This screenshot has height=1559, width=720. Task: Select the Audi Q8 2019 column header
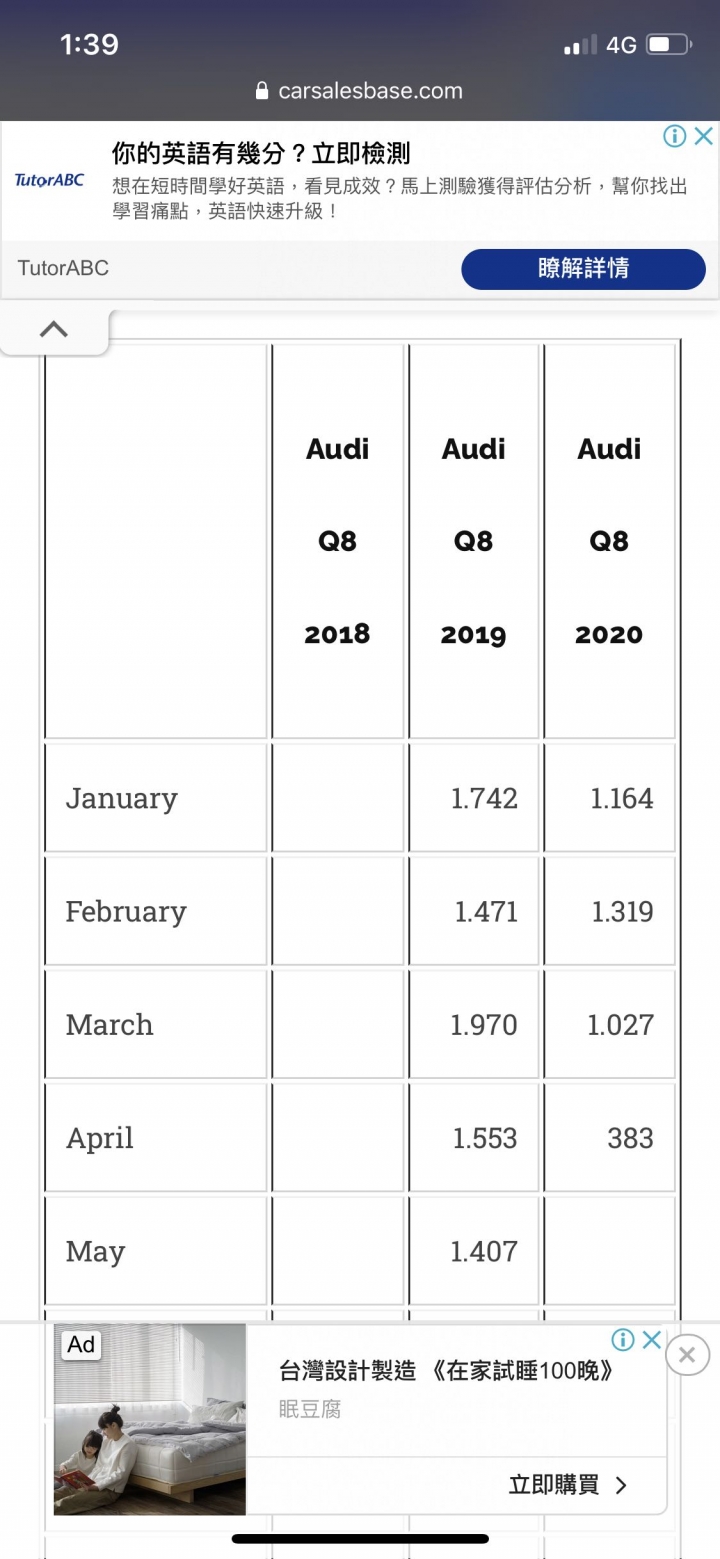[x=474, y=541]
